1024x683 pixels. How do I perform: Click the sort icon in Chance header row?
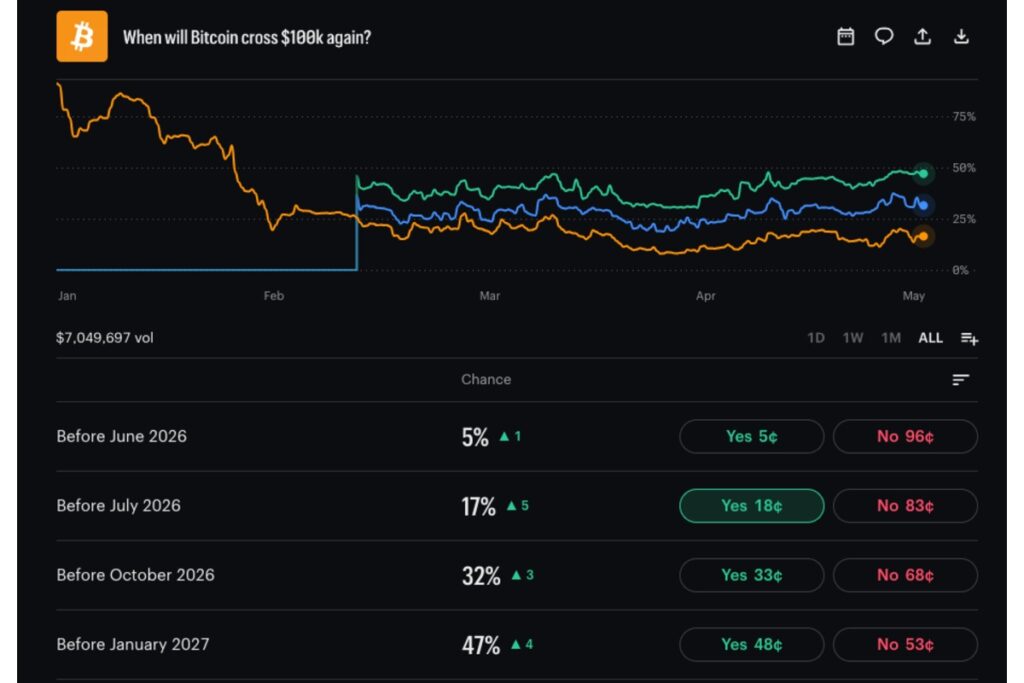pyautogui.click(x=960, y=380)
